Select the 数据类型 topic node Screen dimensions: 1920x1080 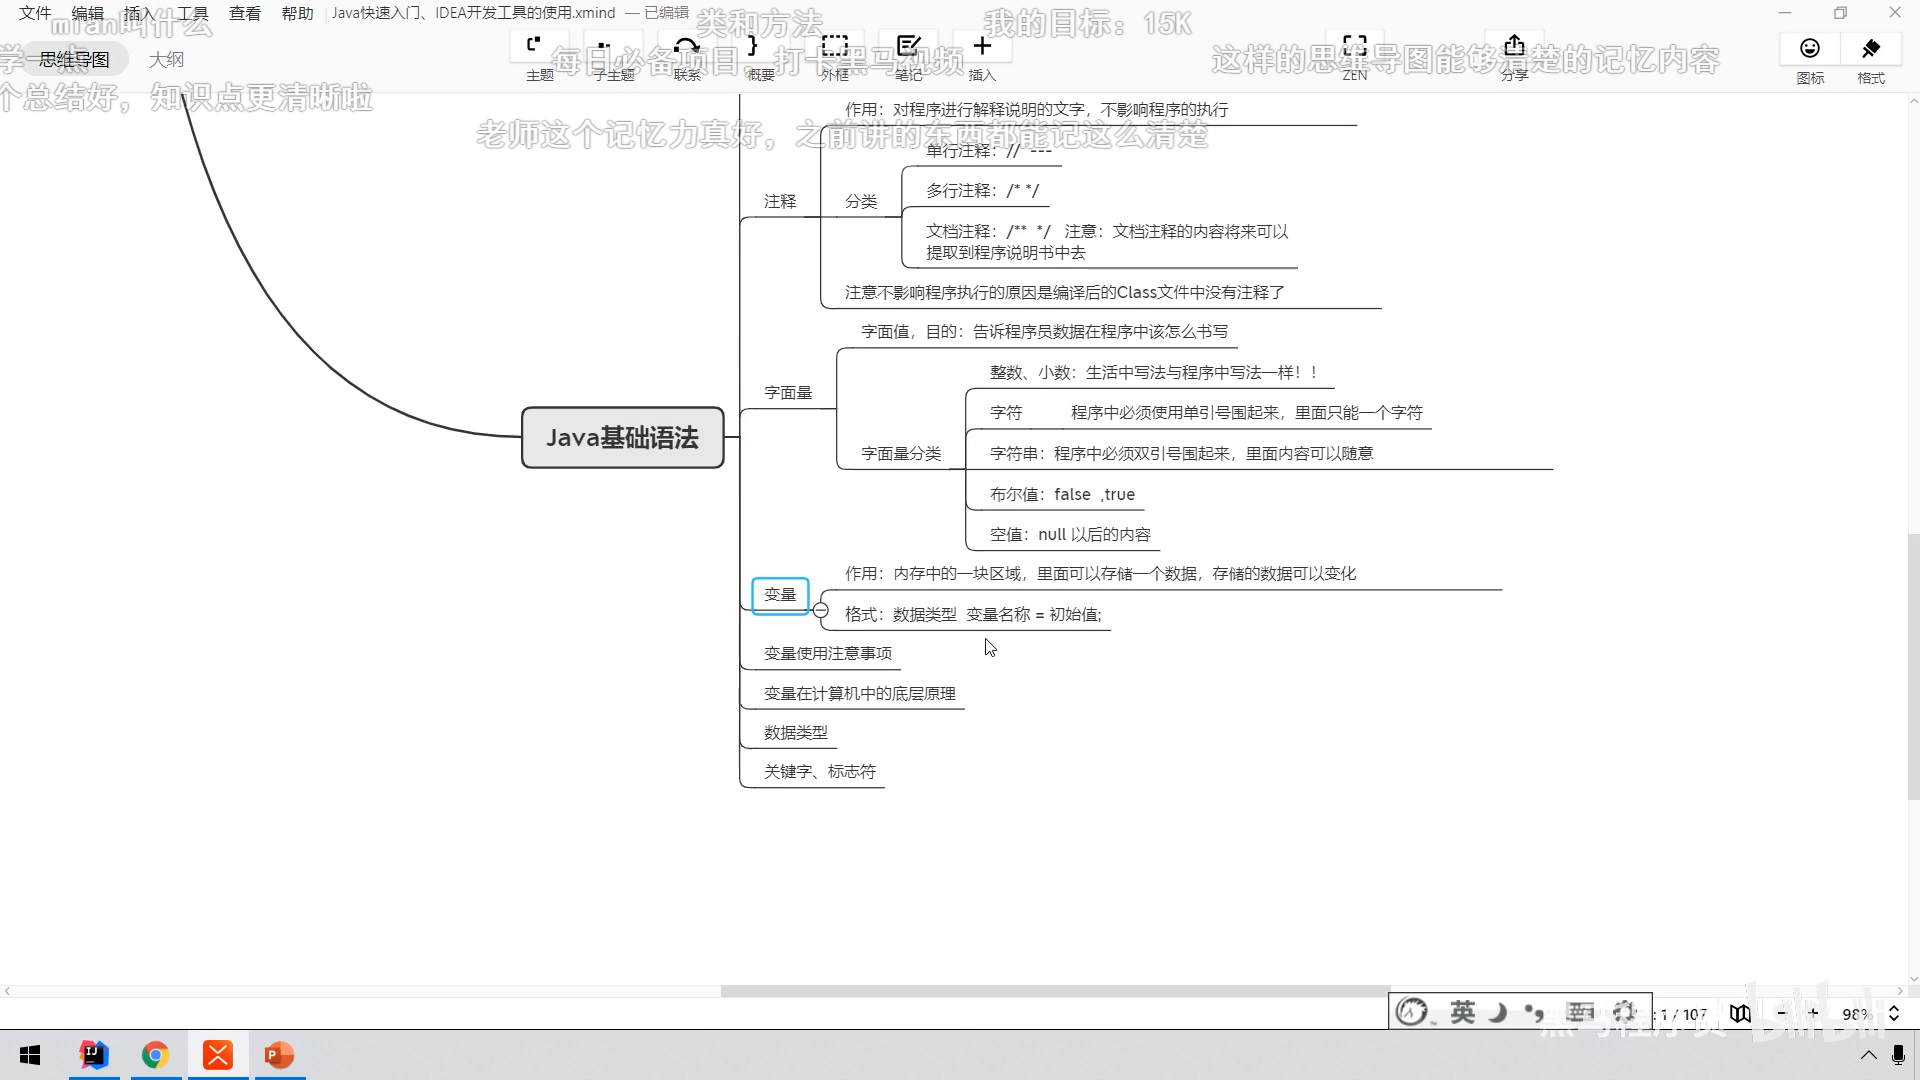click(796, 733)
